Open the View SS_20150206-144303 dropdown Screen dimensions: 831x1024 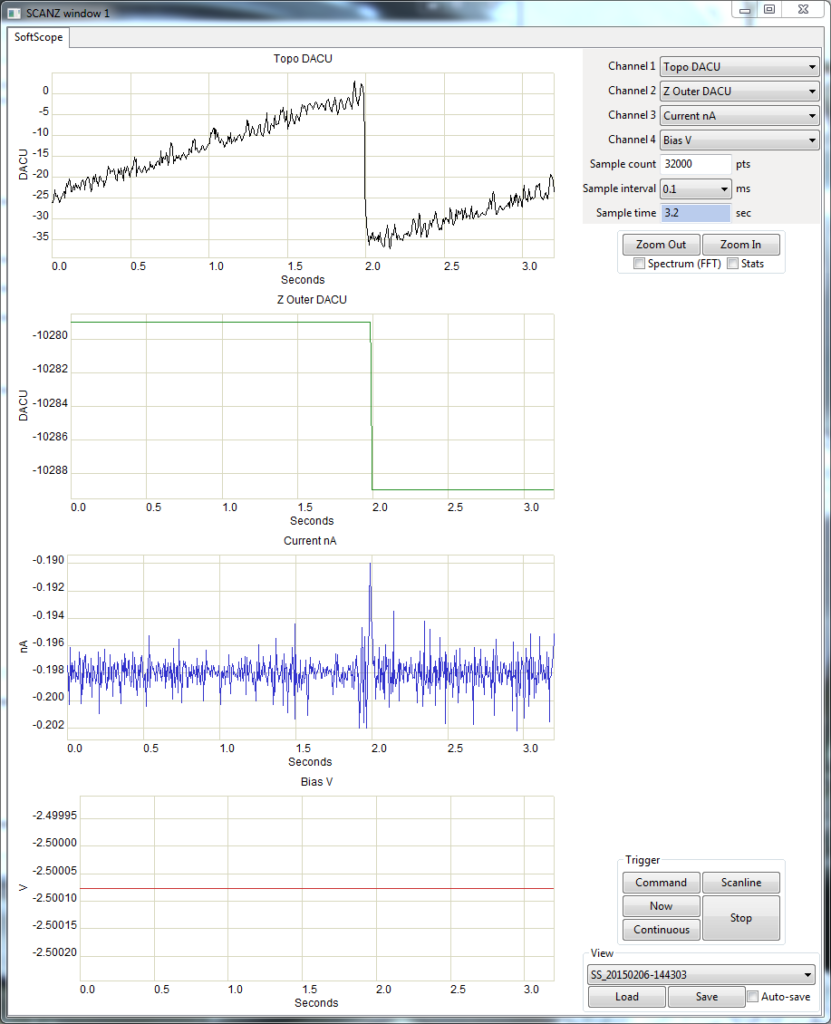pos(701,975)
